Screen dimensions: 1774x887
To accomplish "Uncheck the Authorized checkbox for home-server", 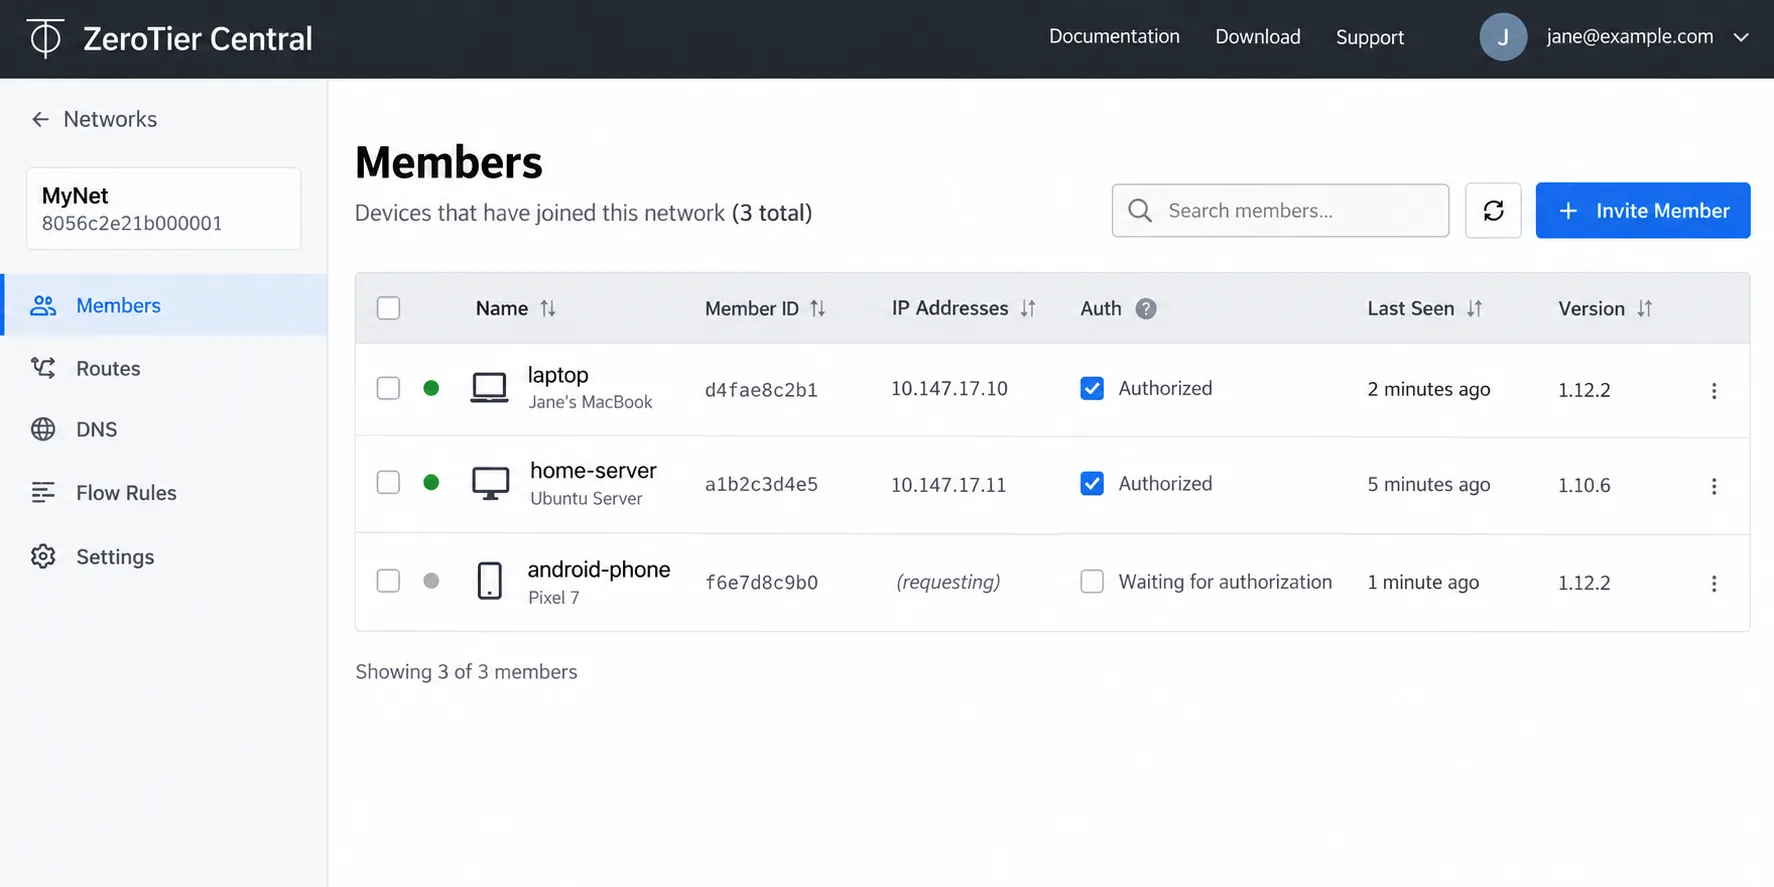I will [1092, 484].
